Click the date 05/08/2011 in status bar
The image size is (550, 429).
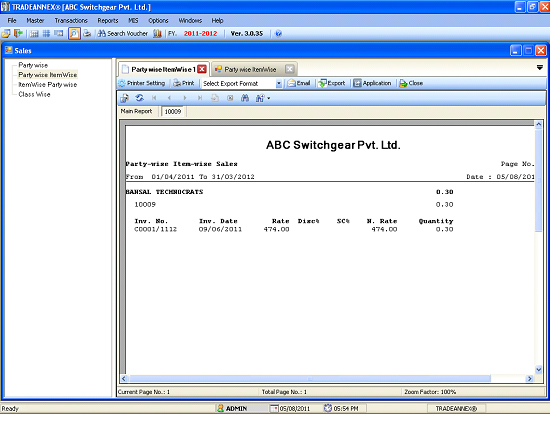tap(290, 408)
